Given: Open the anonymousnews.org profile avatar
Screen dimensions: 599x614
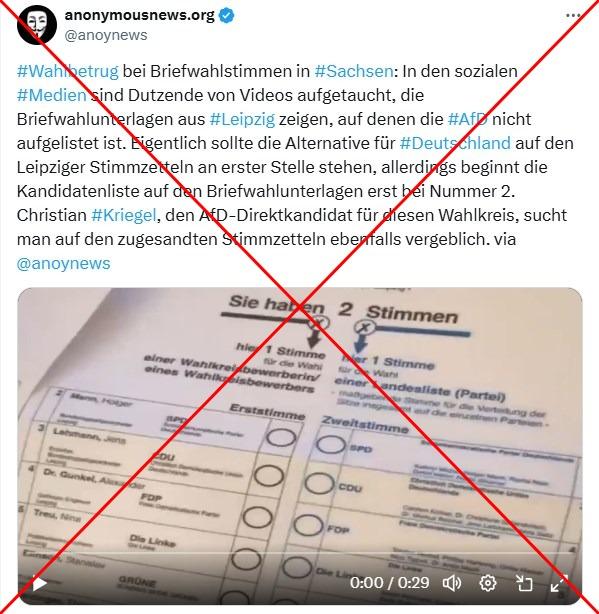Looking at the screenshot, I should click(37, 25).
